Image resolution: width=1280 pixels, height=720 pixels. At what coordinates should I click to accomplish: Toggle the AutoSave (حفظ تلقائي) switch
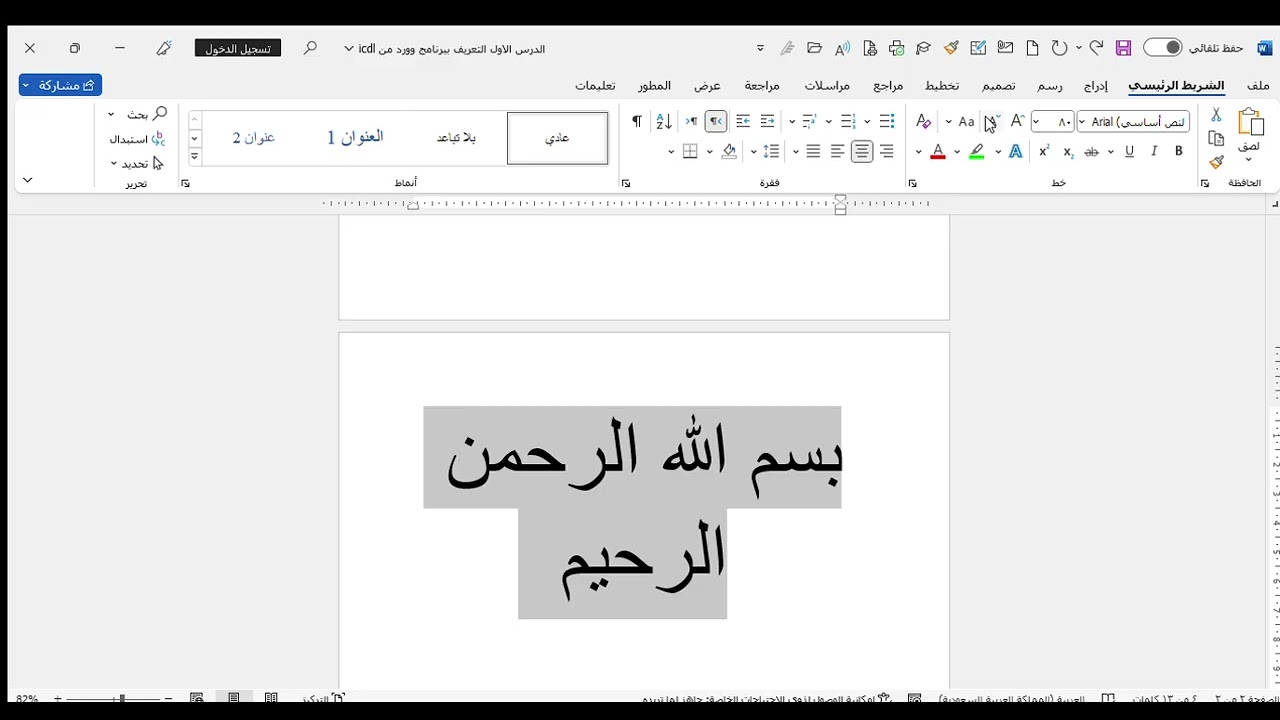[1162, 48]
